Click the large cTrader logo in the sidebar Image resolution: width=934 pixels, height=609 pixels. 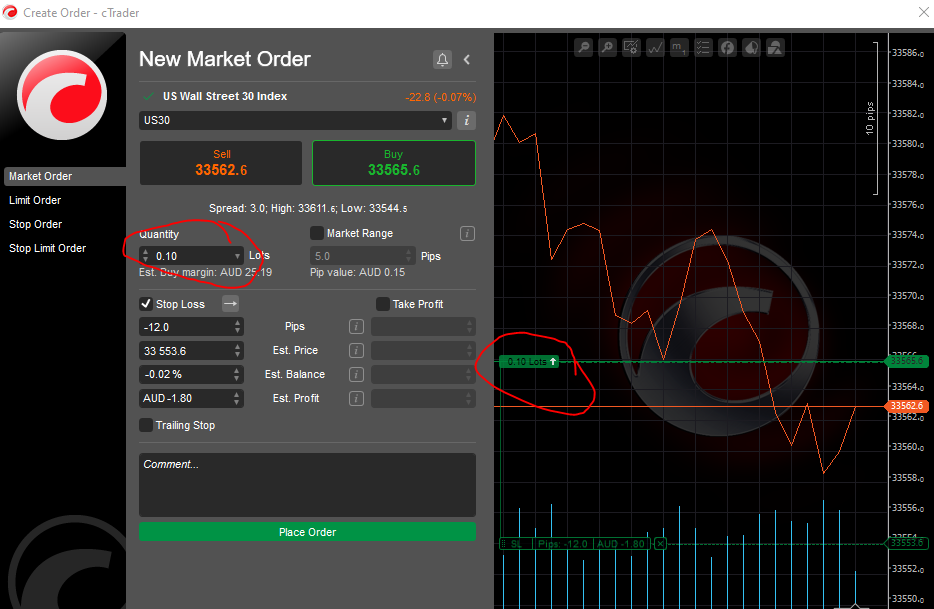click(x=62, y=95)
